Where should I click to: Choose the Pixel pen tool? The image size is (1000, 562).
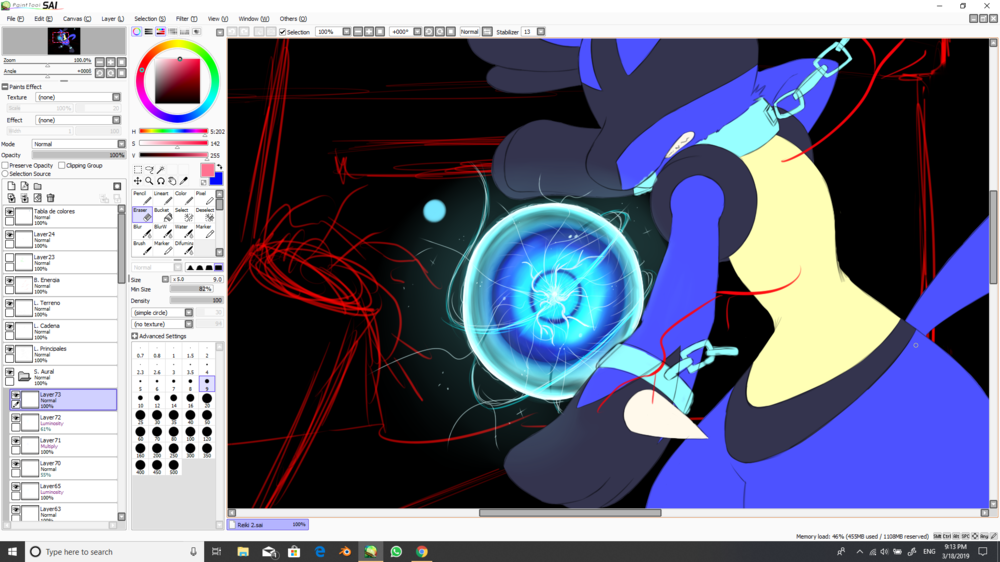click(203, 197)
